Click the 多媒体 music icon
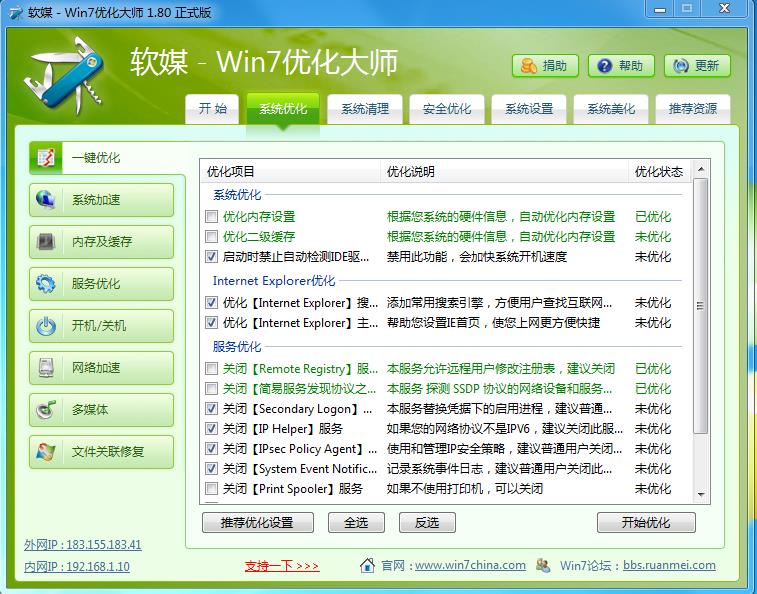The image size is (757, 594). (x=46, y=410)
